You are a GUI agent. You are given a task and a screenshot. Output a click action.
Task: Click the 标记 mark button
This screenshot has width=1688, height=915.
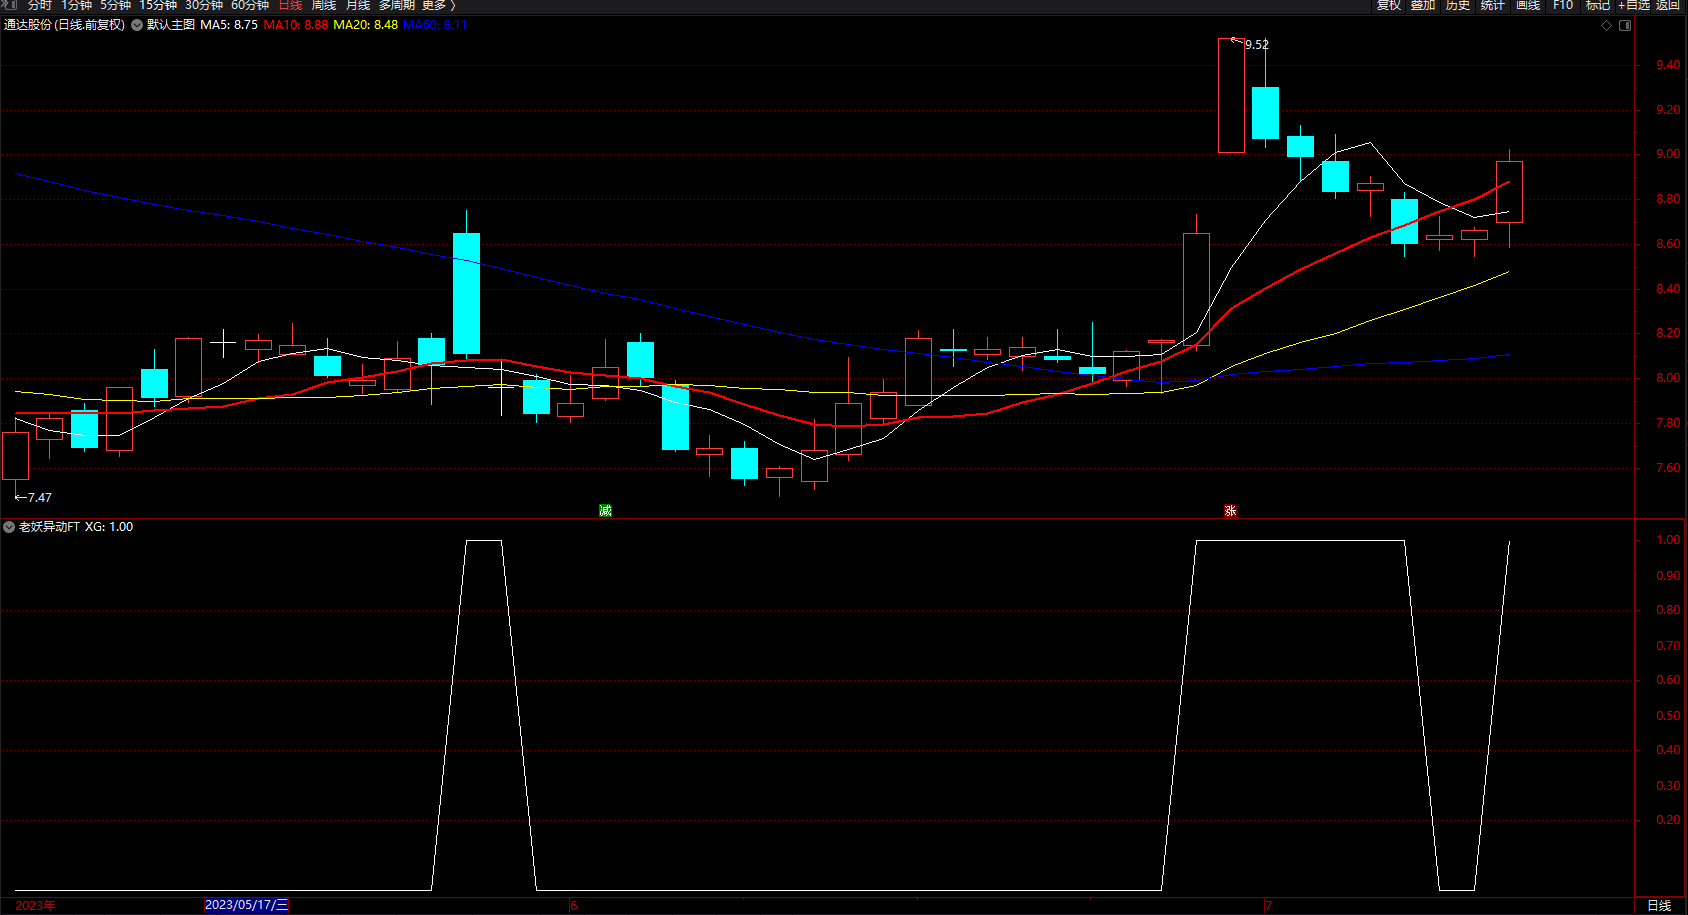point(1598,5)
